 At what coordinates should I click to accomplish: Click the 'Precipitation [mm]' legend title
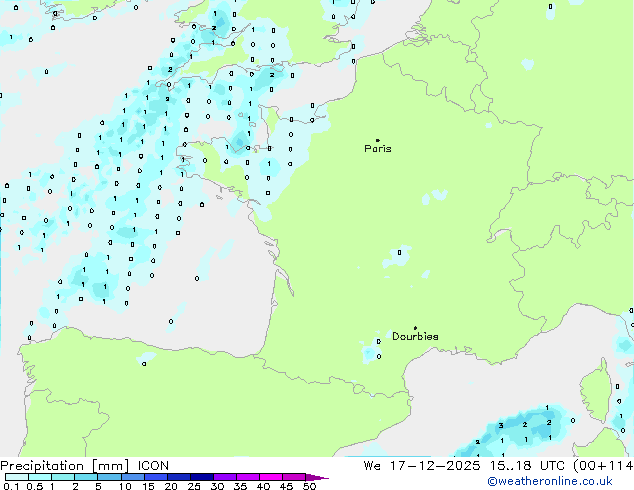click(65, 466)
